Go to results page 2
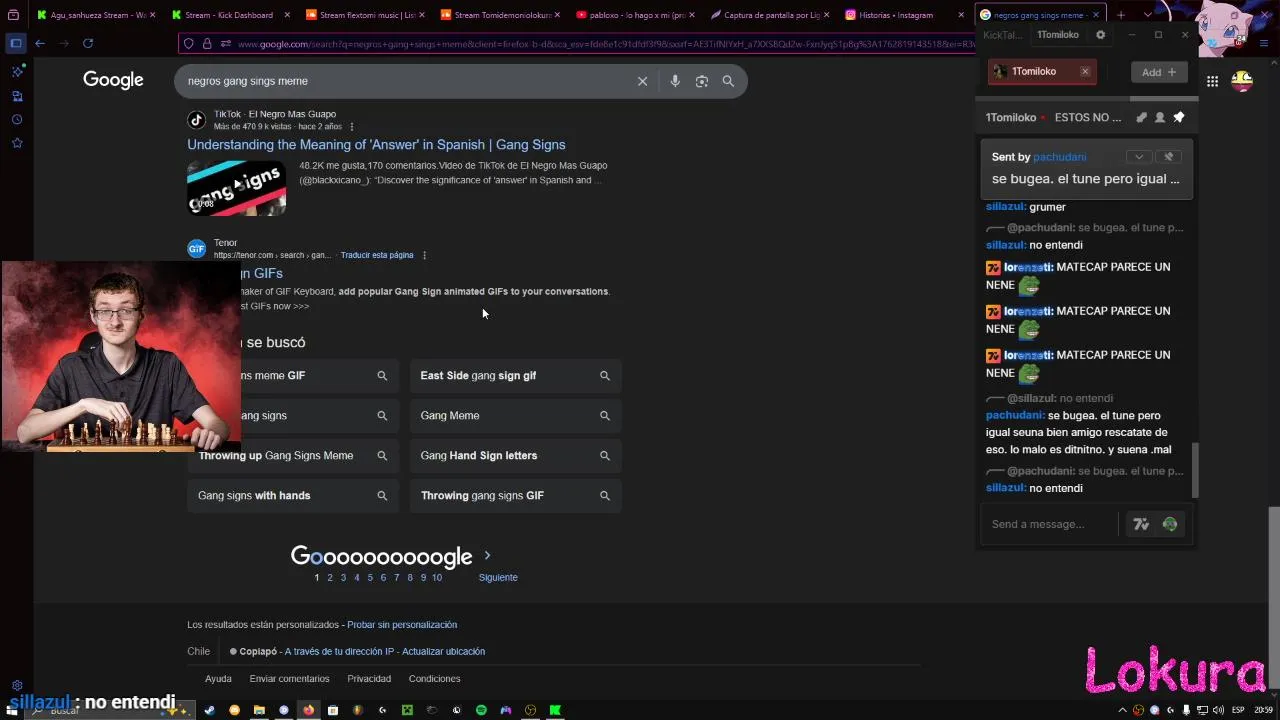Screen dimensions: 1280x720 click(330, 577)
